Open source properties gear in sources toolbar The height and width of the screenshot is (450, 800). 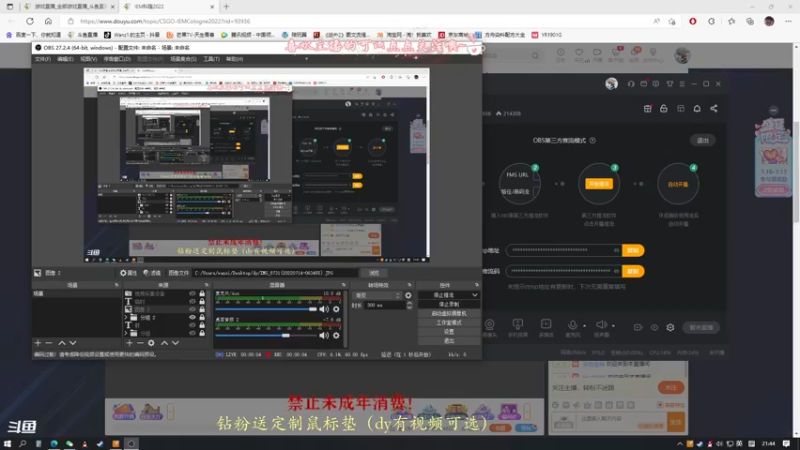click(151, 343)
